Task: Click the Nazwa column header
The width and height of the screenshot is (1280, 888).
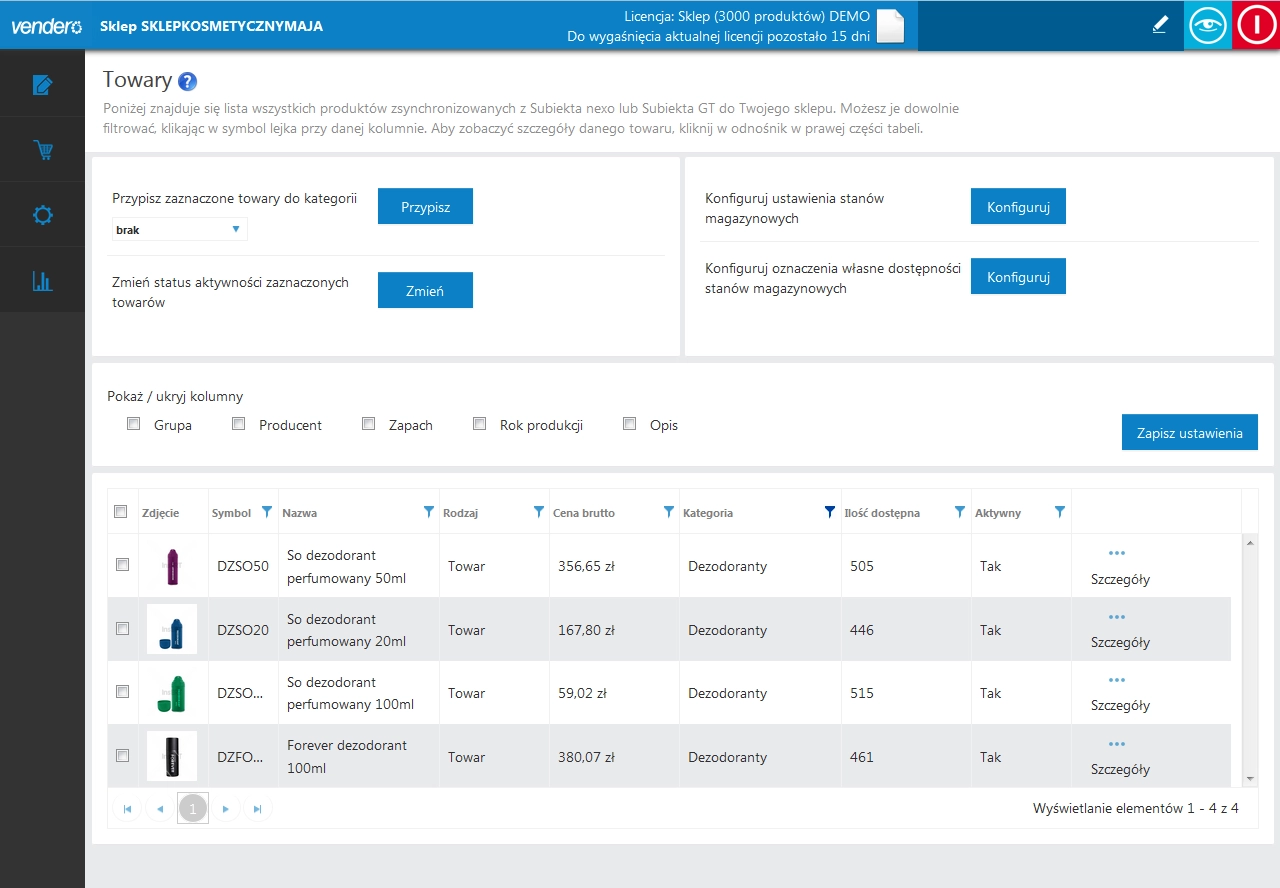Action: pyautogui.click(x=300, y=513)
